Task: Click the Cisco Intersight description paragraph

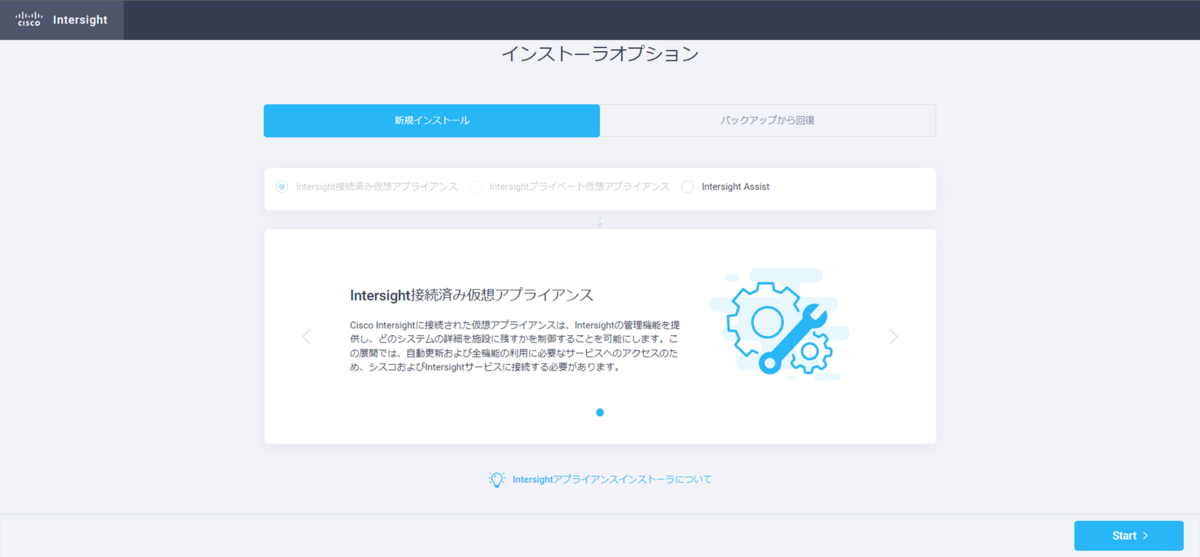Action: [515, 346]
